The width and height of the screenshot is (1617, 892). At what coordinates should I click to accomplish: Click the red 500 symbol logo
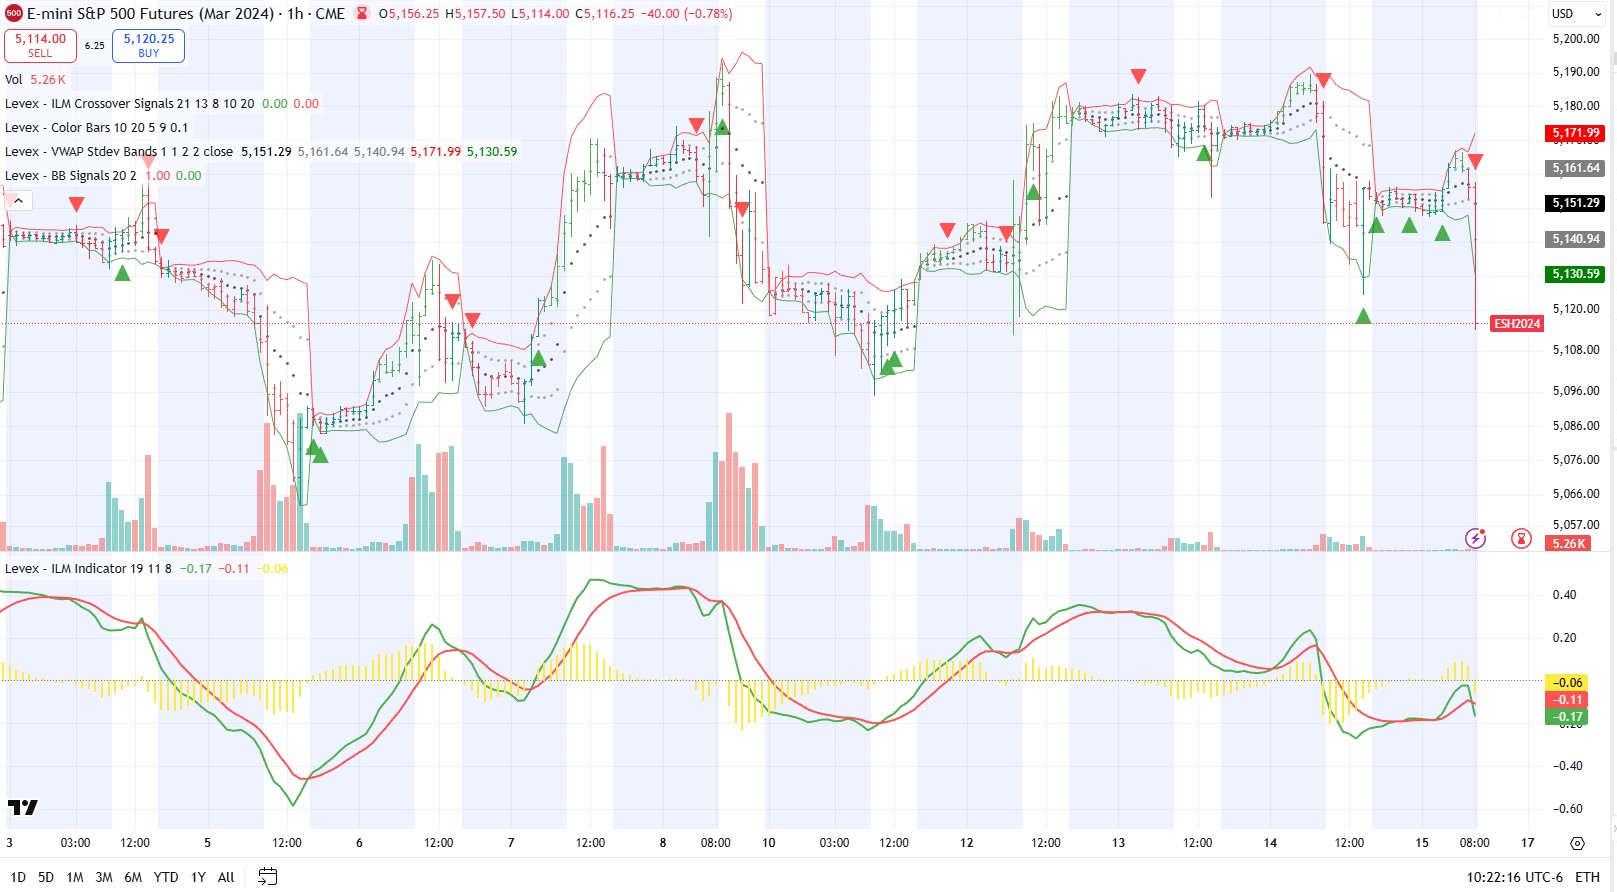tap(14, 14)
